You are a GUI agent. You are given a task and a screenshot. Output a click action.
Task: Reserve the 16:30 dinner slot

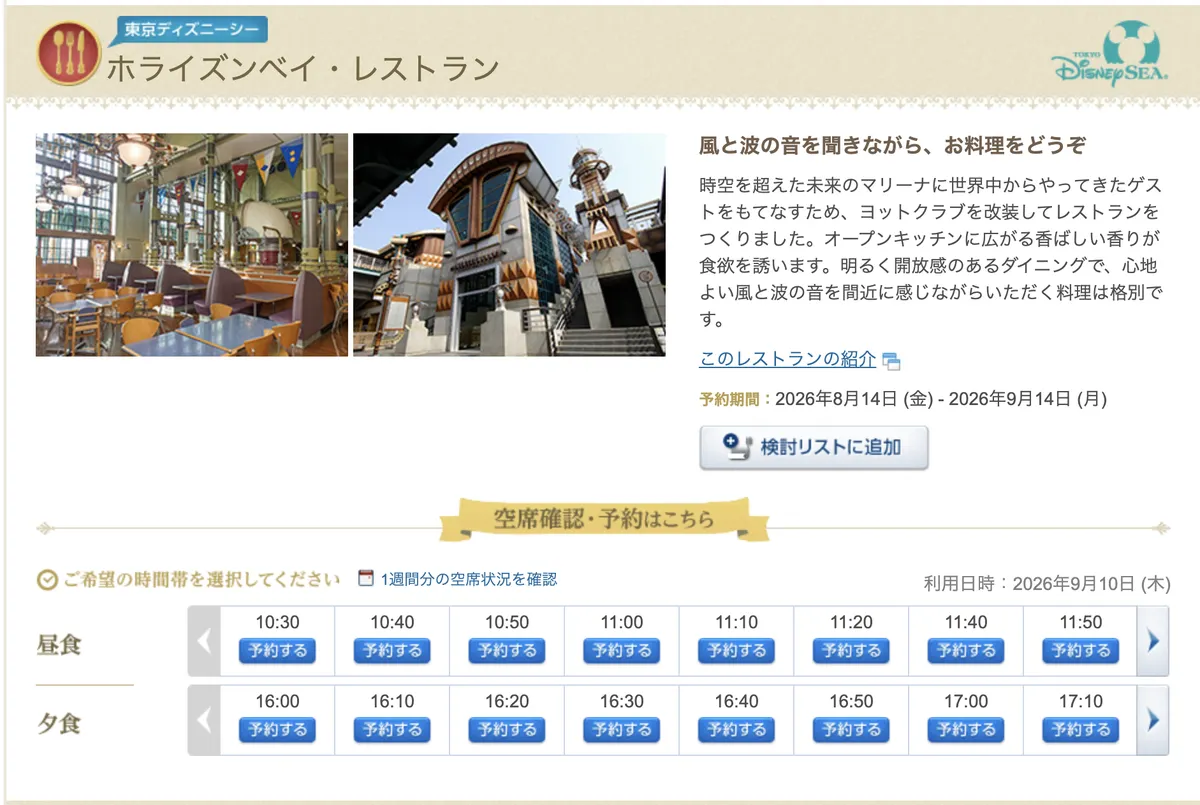pos(622,729)
